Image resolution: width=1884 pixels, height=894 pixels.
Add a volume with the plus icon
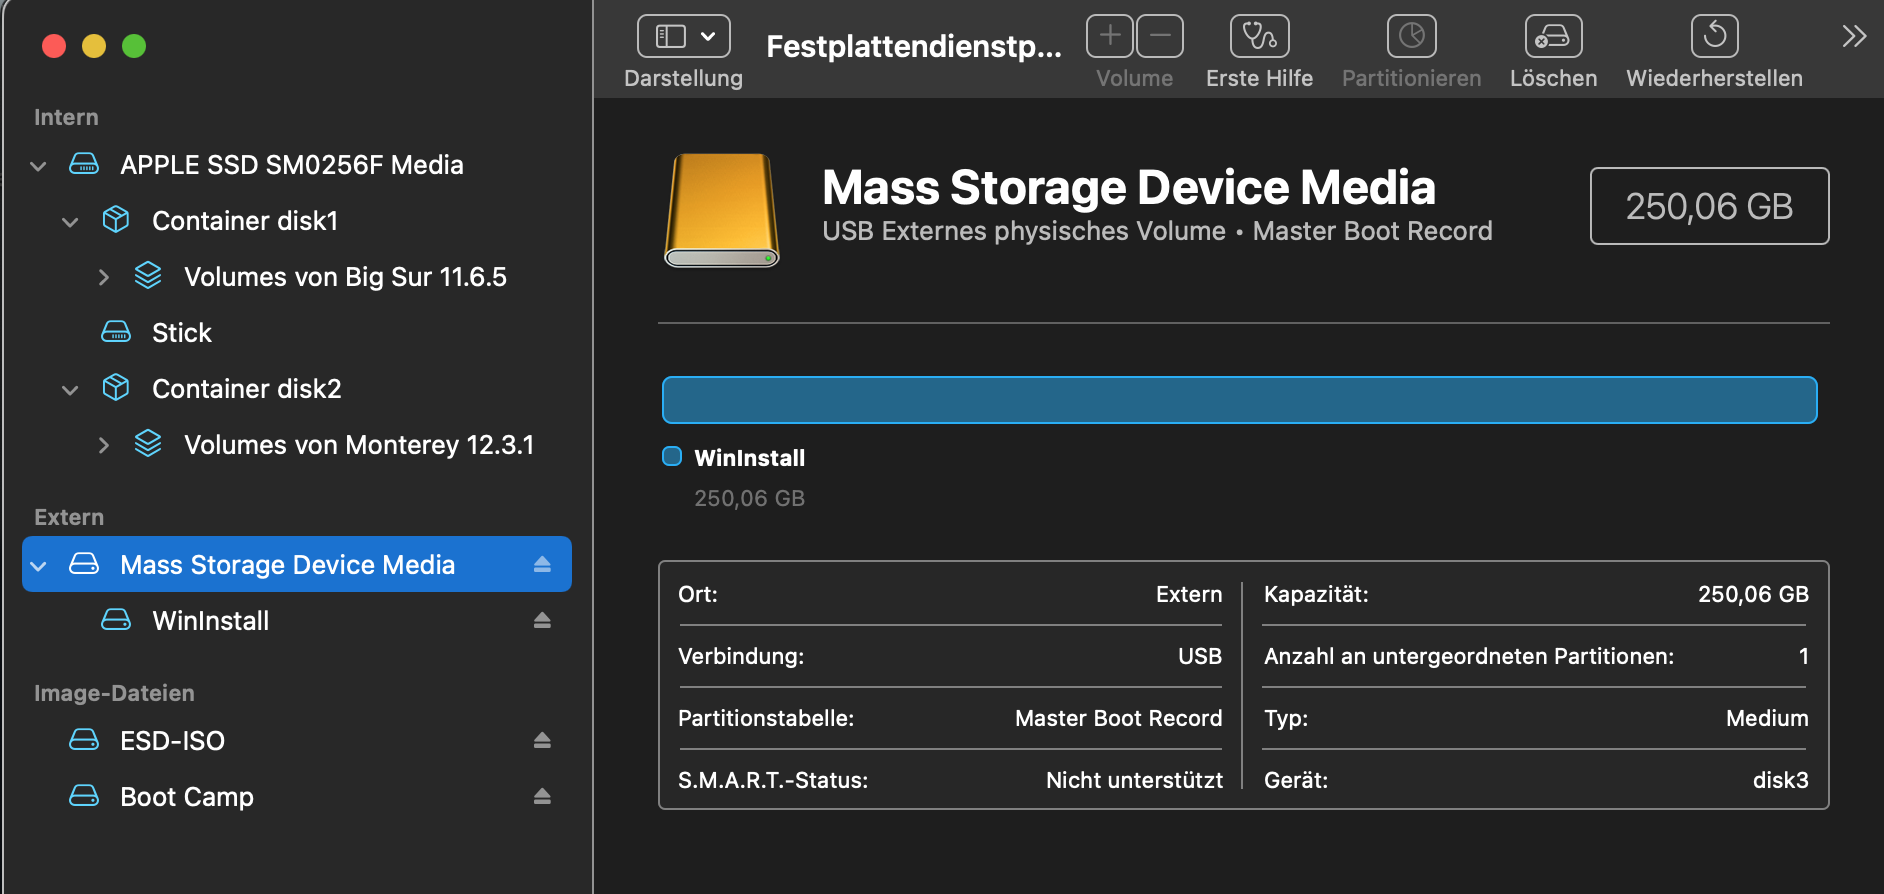pyautogui.click(x=1110, y=37)
